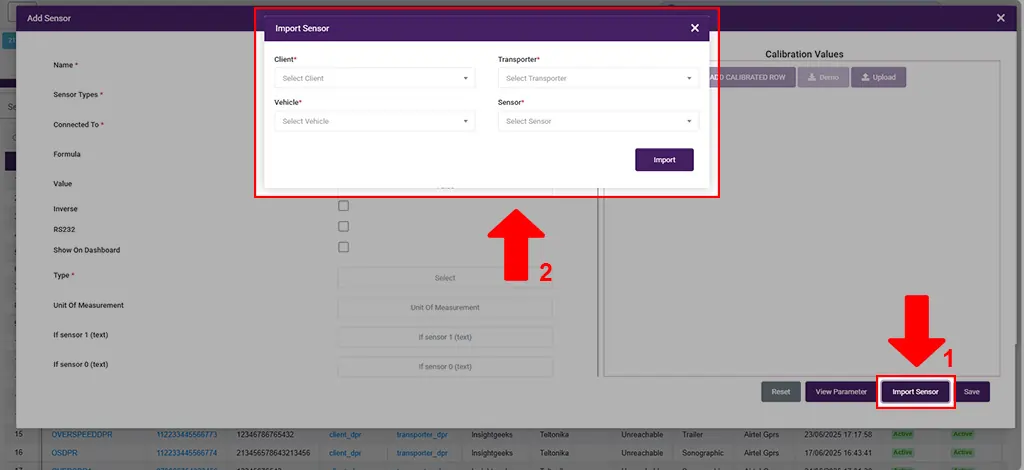Click the Add Calibrated Row button
Image resolution: width=1024 pixels, height=470 pixels.
point(751,77)
